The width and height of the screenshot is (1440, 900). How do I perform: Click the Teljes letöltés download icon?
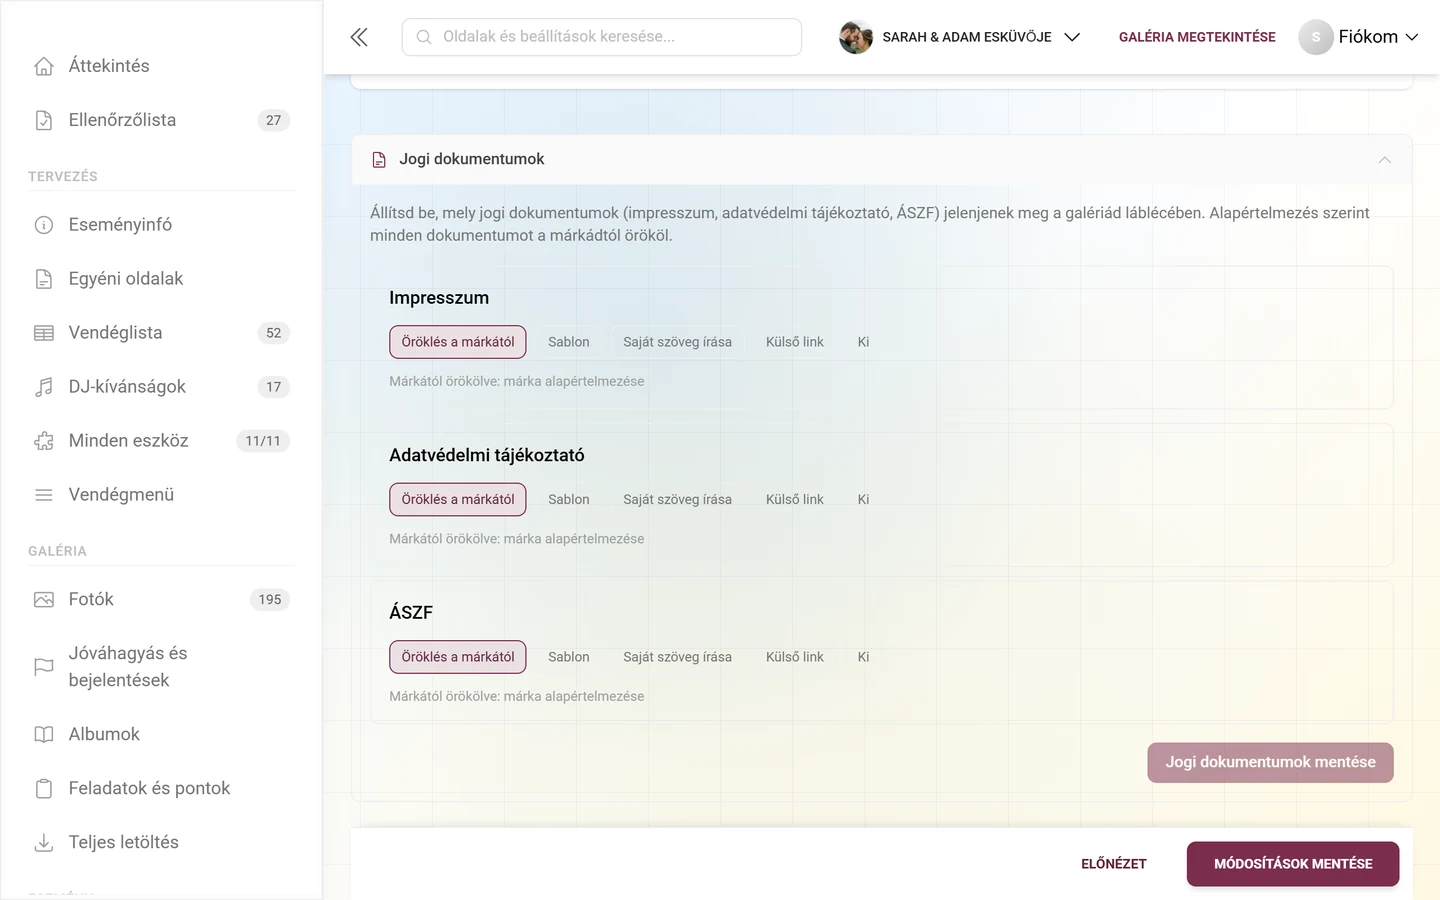click(x=44, y=843)
